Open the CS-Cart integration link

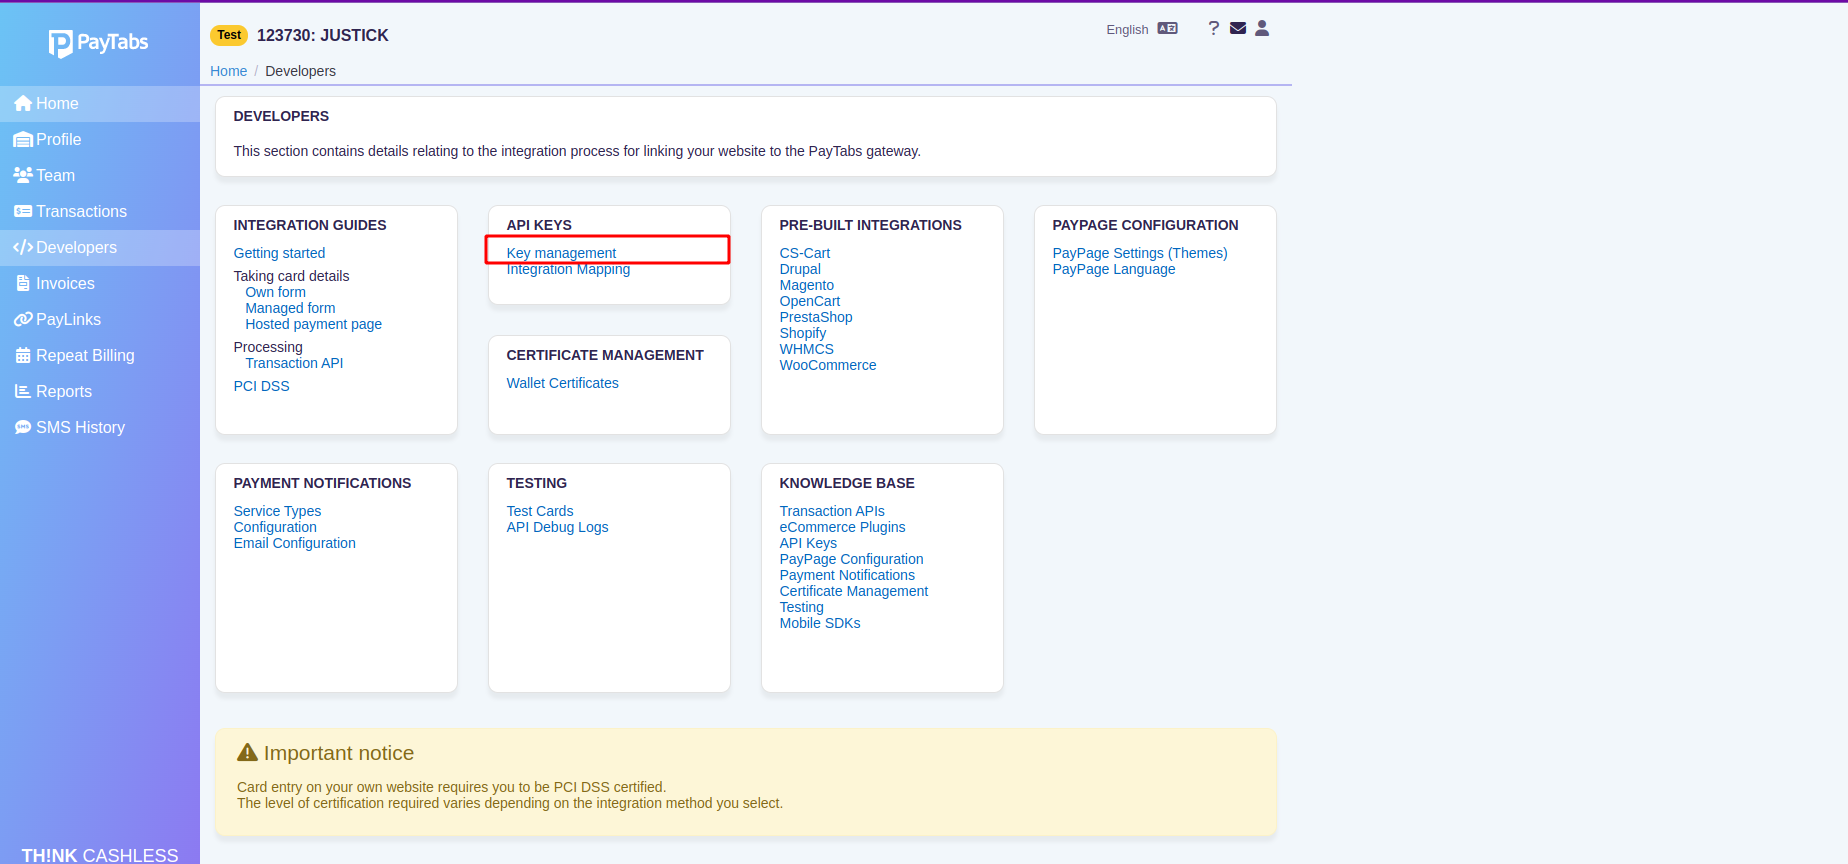(805, 253)
